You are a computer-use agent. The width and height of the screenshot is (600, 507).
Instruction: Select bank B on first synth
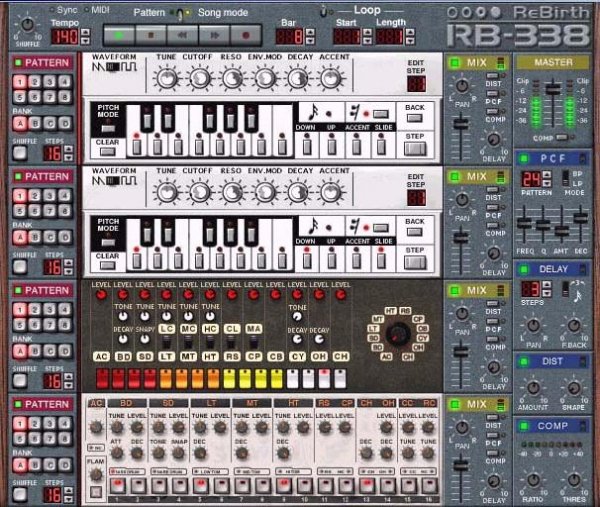pyautogui.click(x=35, y=123)
